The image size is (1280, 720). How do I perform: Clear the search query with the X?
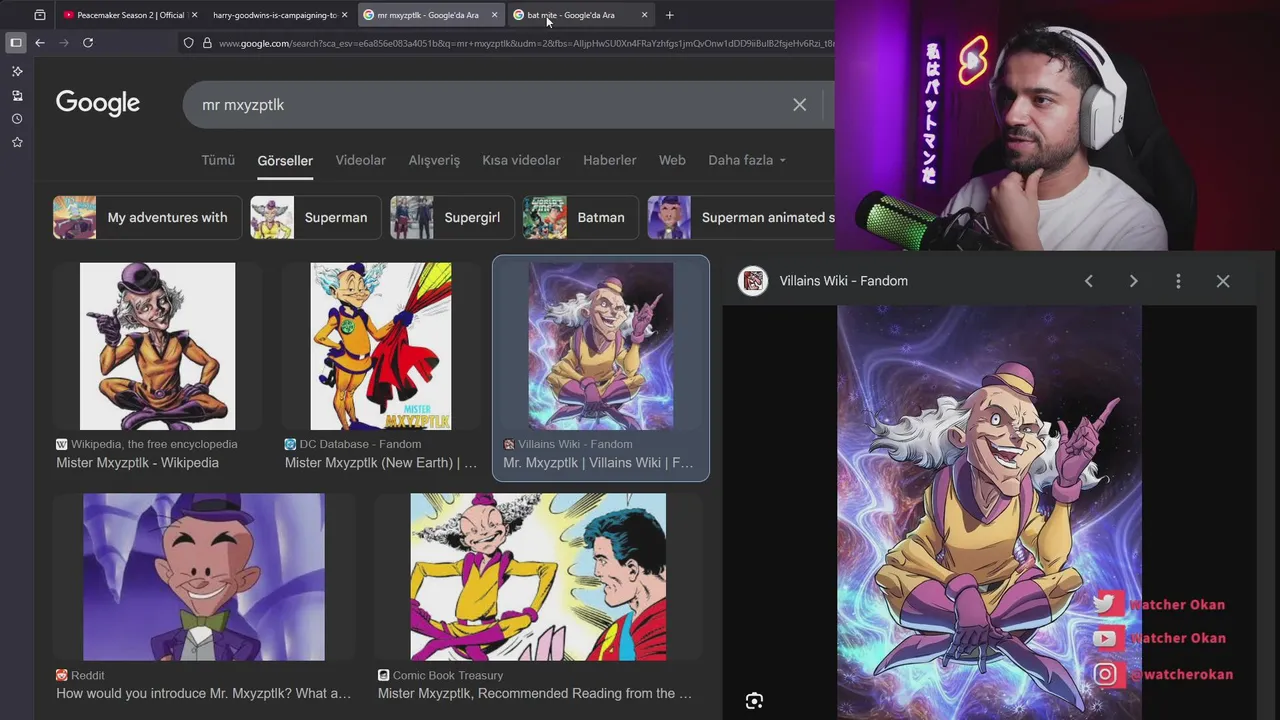pyautogui.click(x=799, y=105)
